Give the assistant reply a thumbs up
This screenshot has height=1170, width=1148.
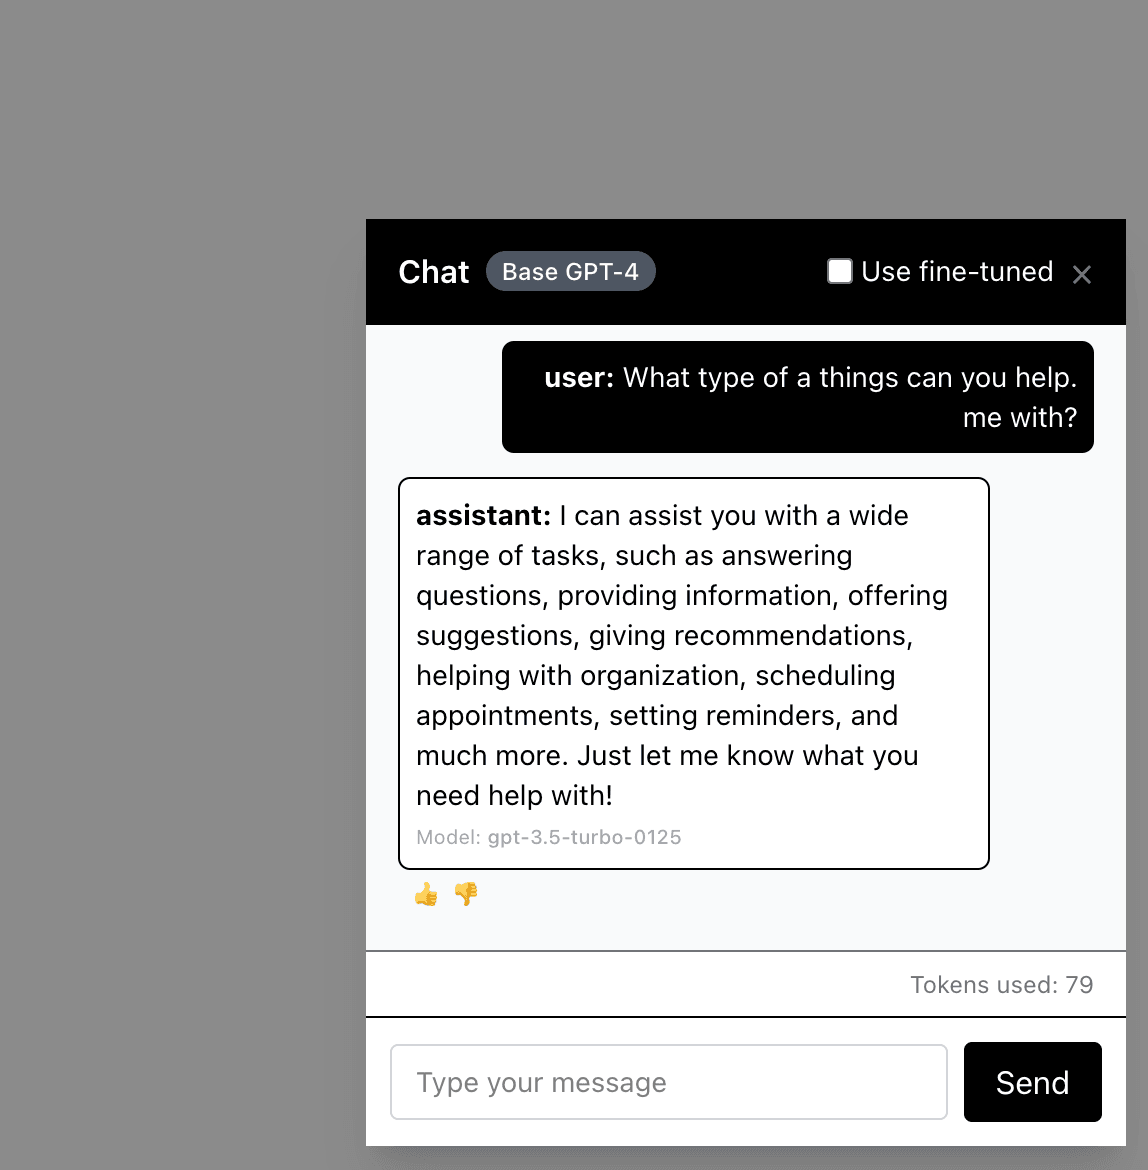coord(426,894)
